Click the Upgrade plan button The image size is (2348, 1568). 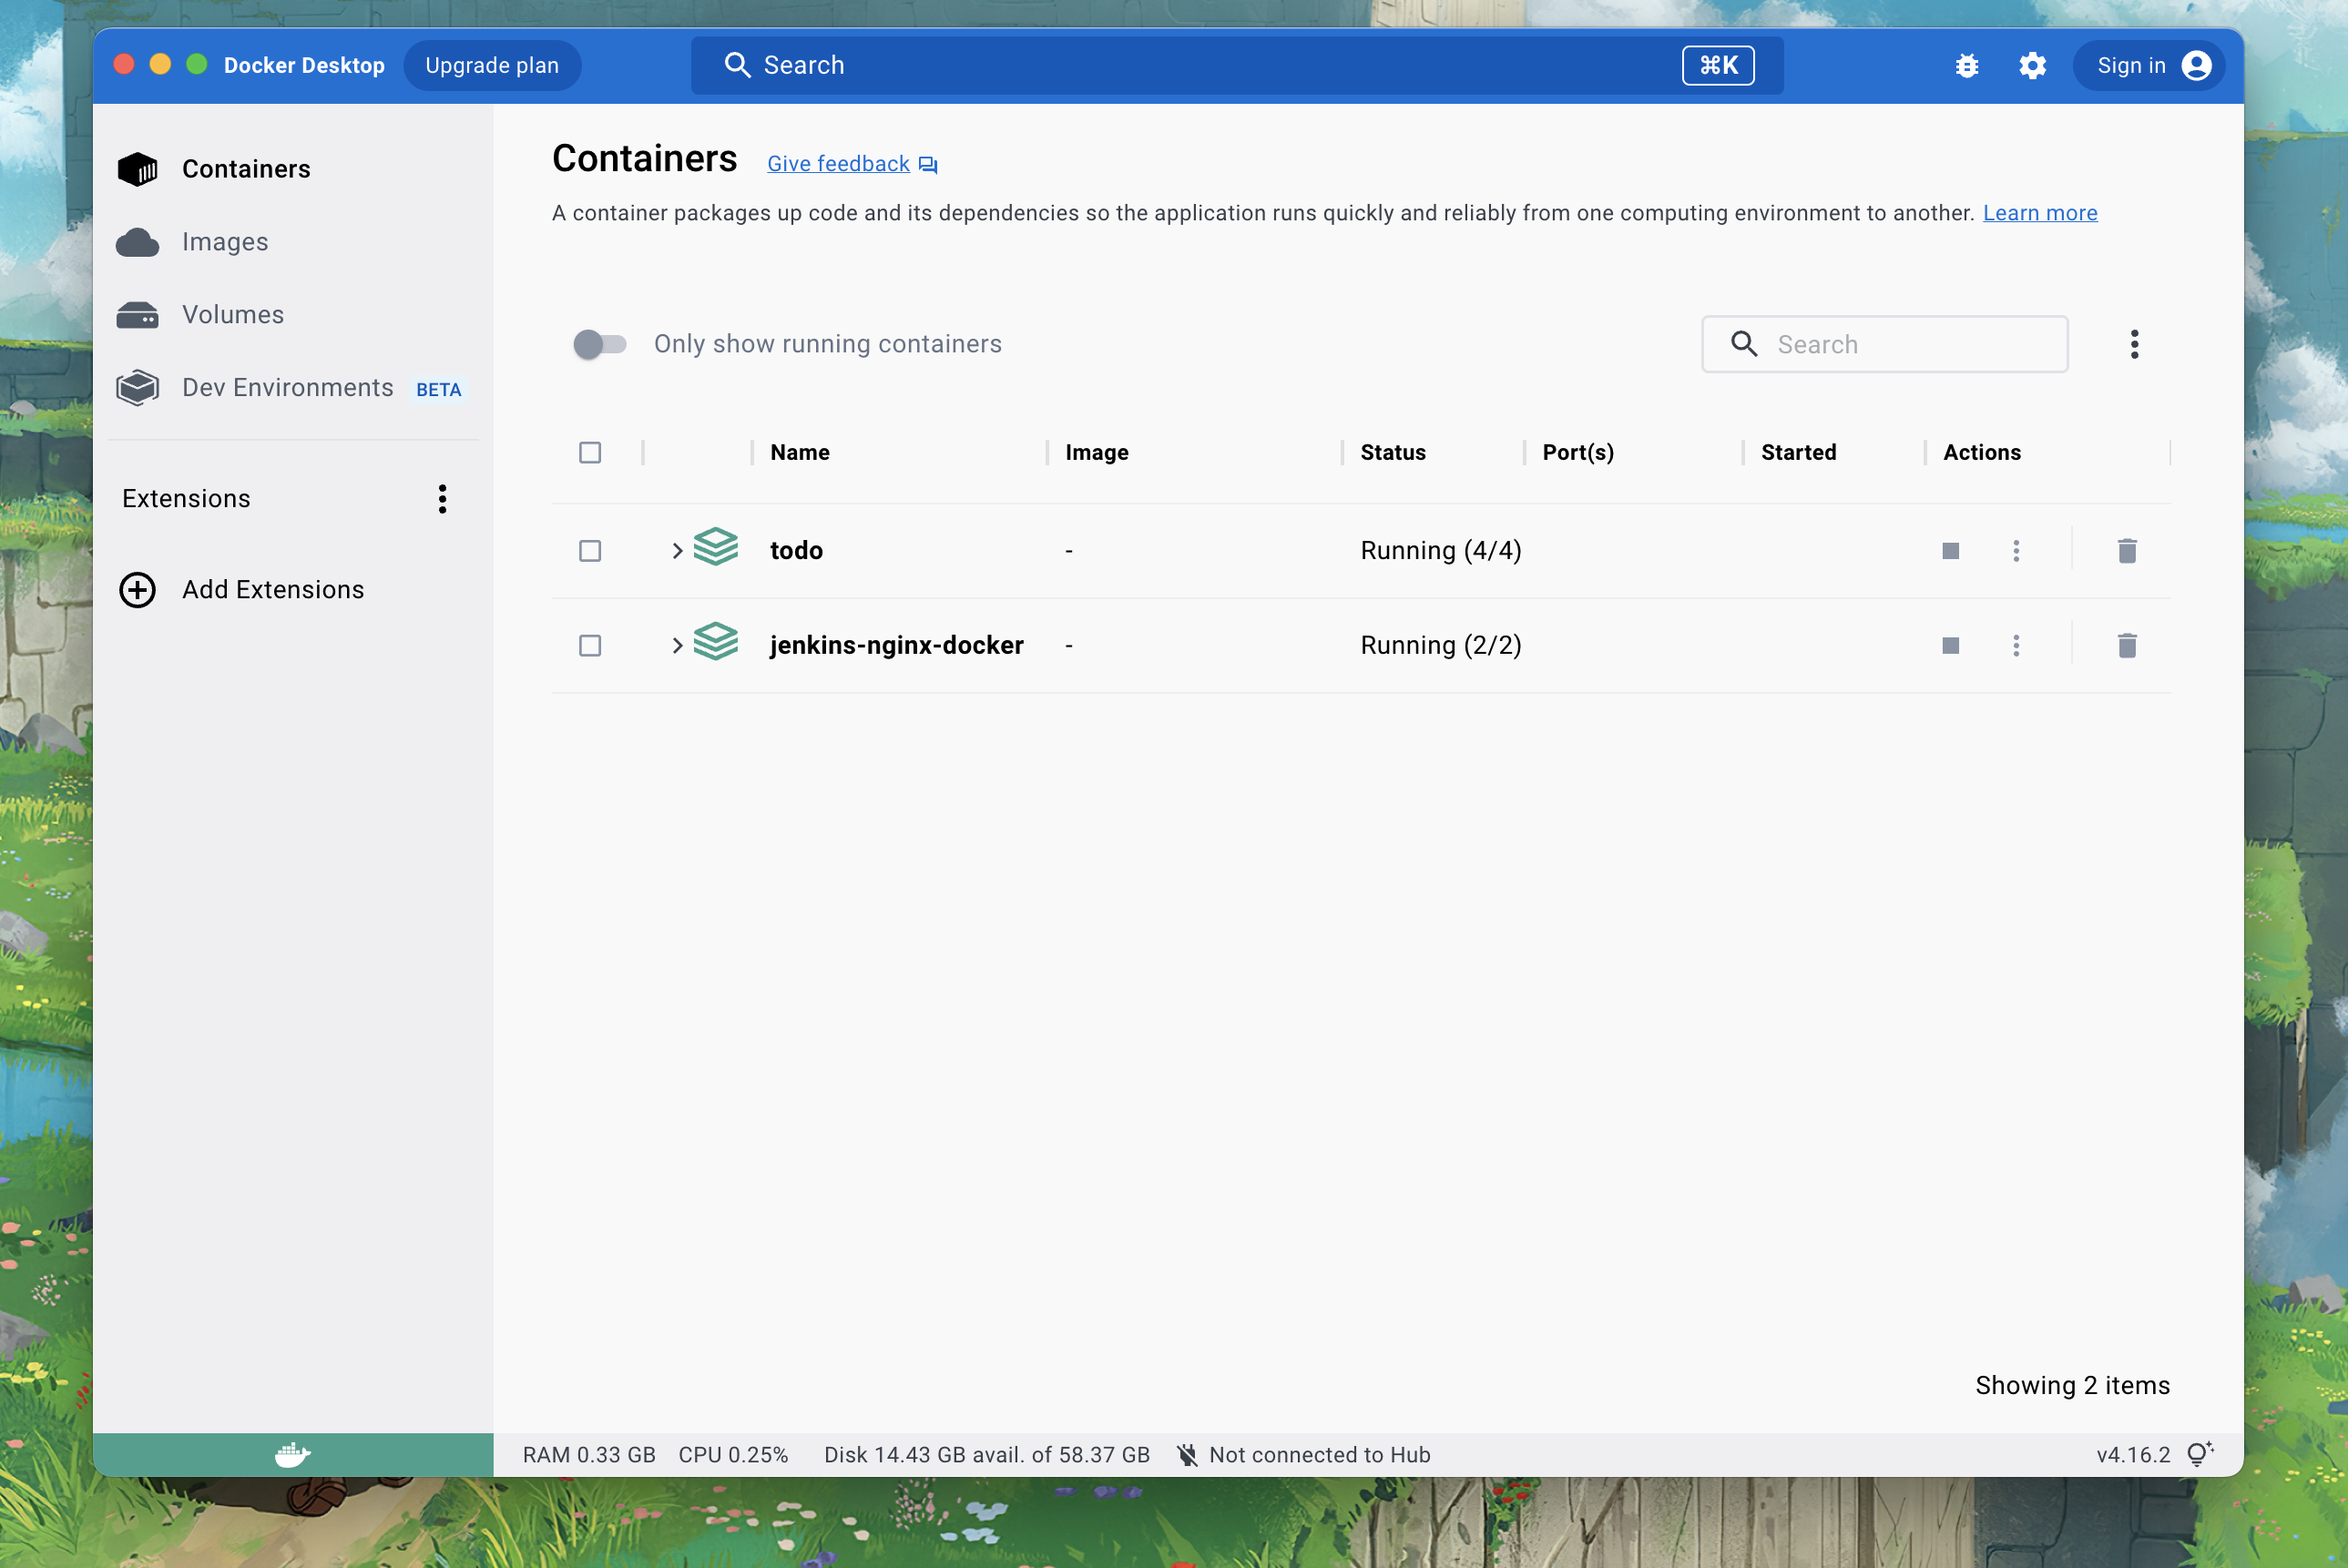[x=492, y=66]
